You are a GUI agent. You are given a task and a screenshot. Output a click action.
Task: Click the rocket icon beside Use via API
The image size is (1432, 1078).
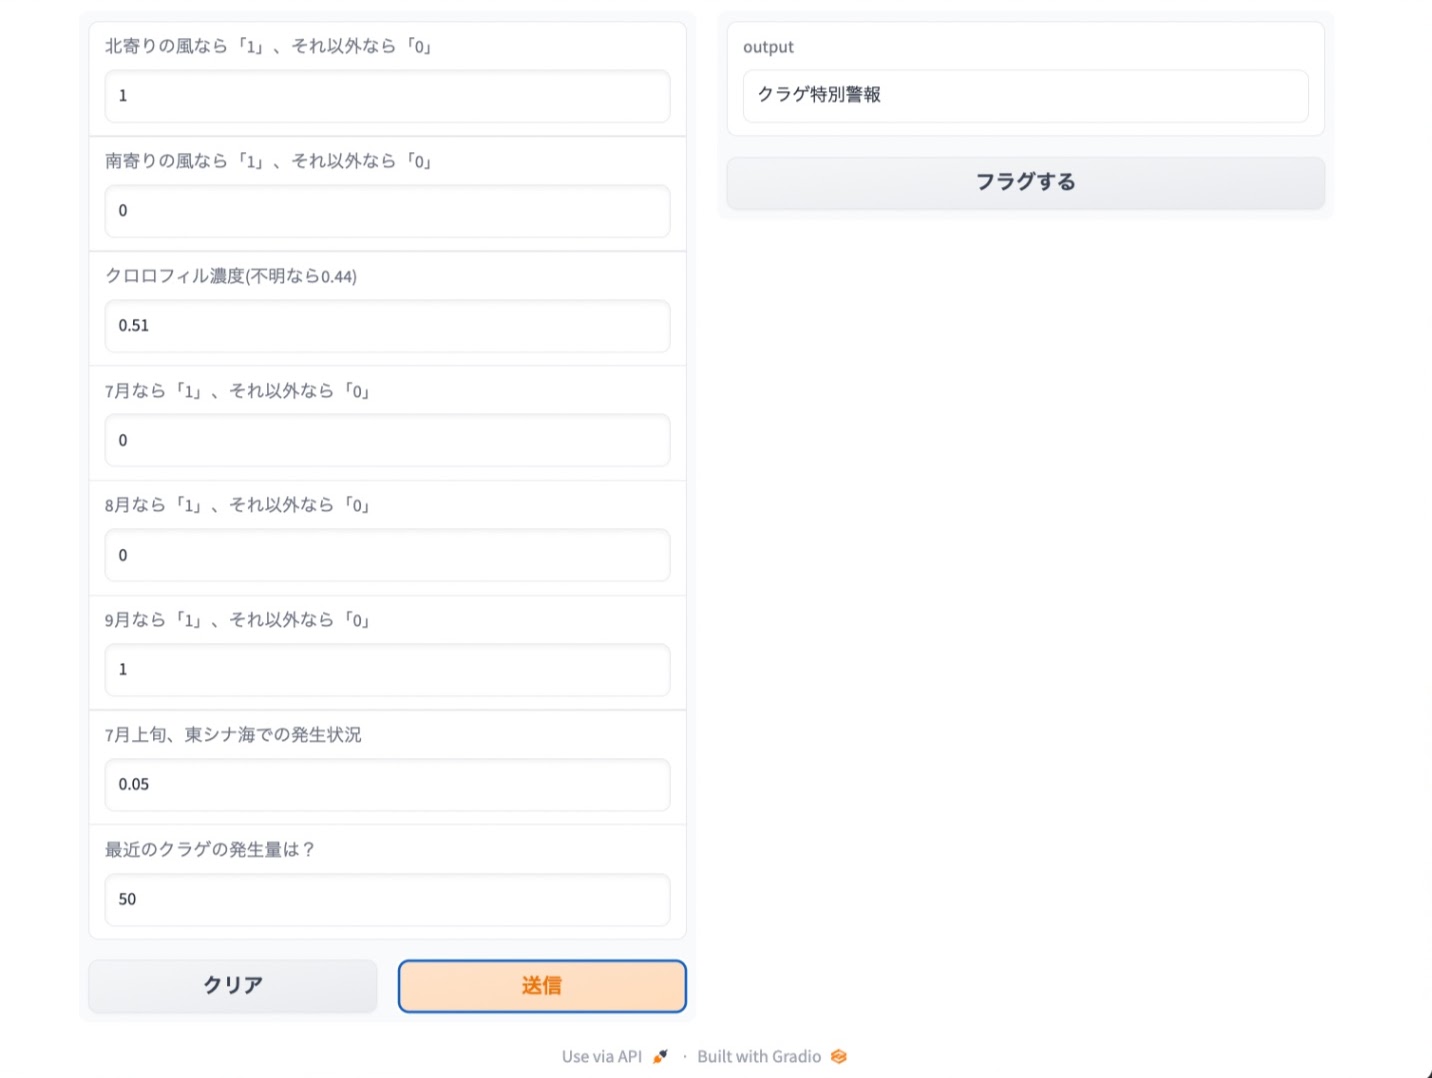tap(659, 1055)
